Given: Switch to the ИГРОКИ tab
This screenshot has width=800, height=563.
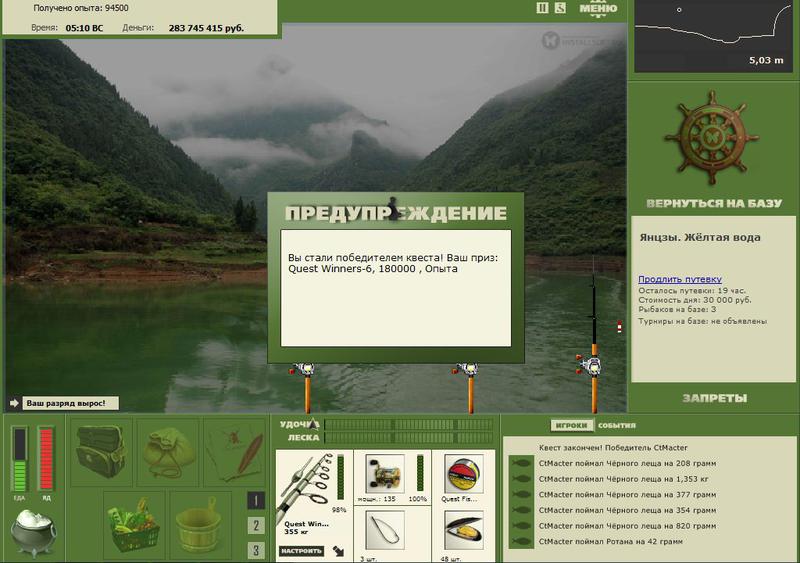Looking at the screenshot, I should point(571,425).
